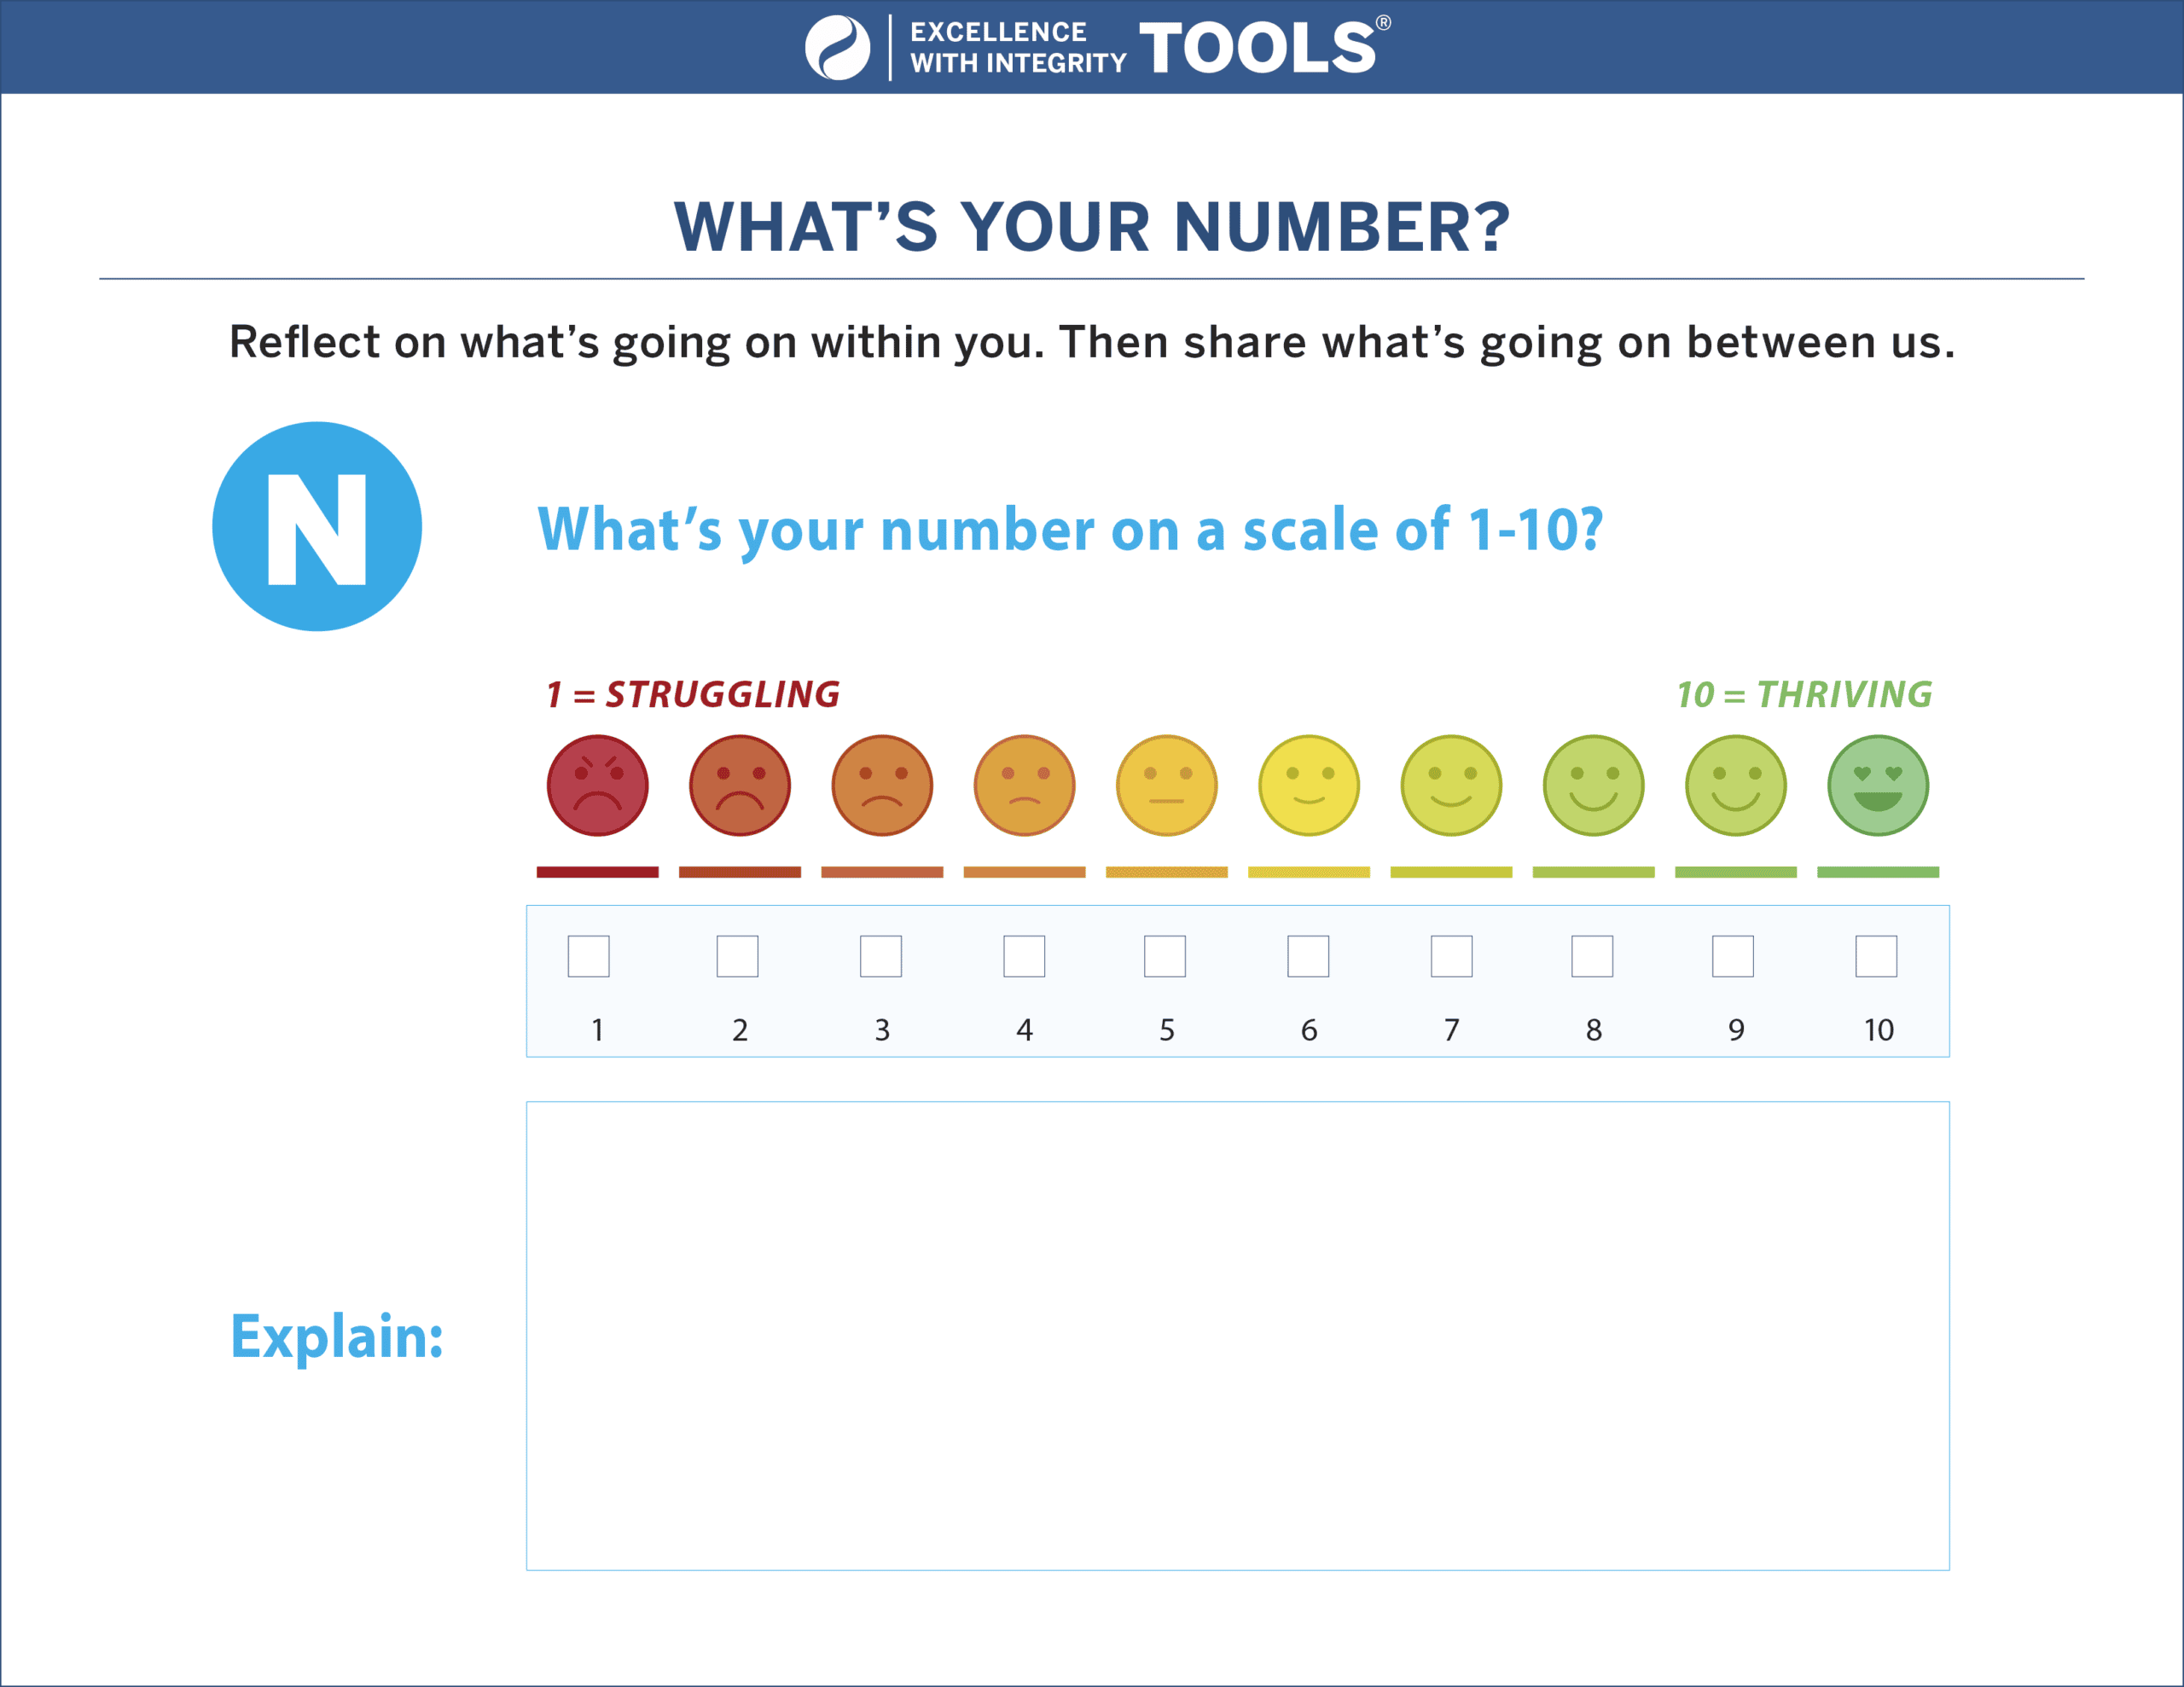
Task: Click the TOOLS header title text
Action: point(1257,48)
